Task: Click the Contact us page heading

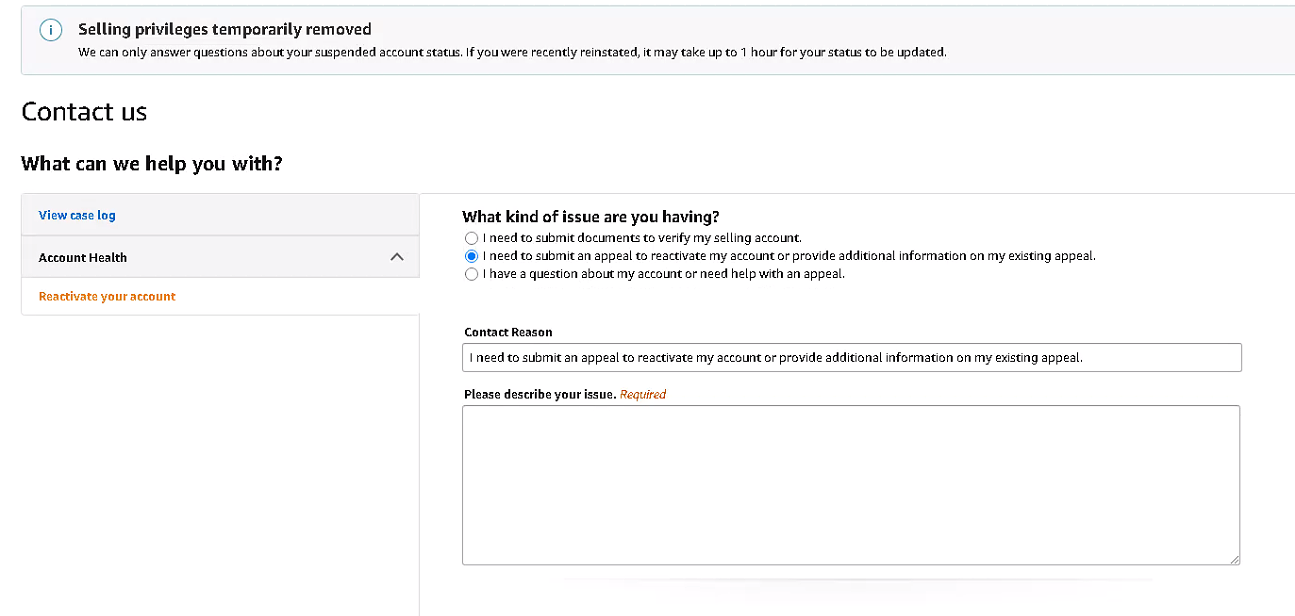Action: (84, 111)
